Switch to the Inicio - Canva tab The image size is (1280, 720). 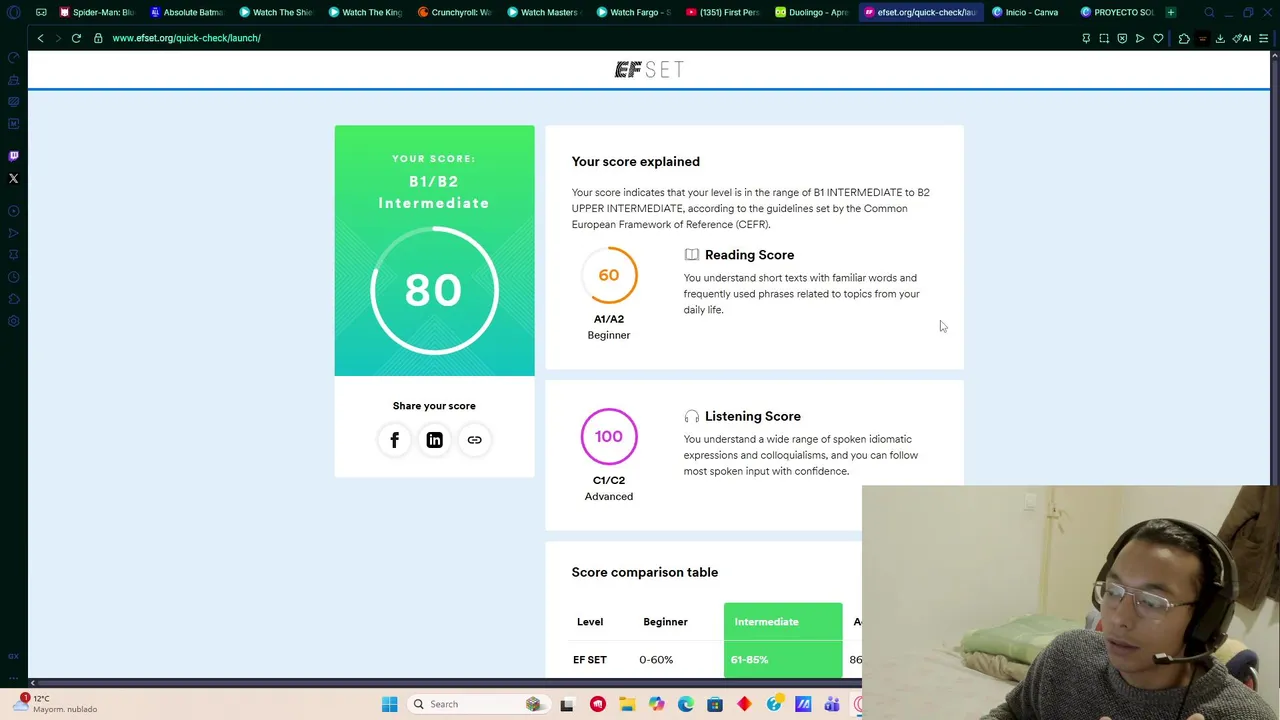tap(1026, 12)
